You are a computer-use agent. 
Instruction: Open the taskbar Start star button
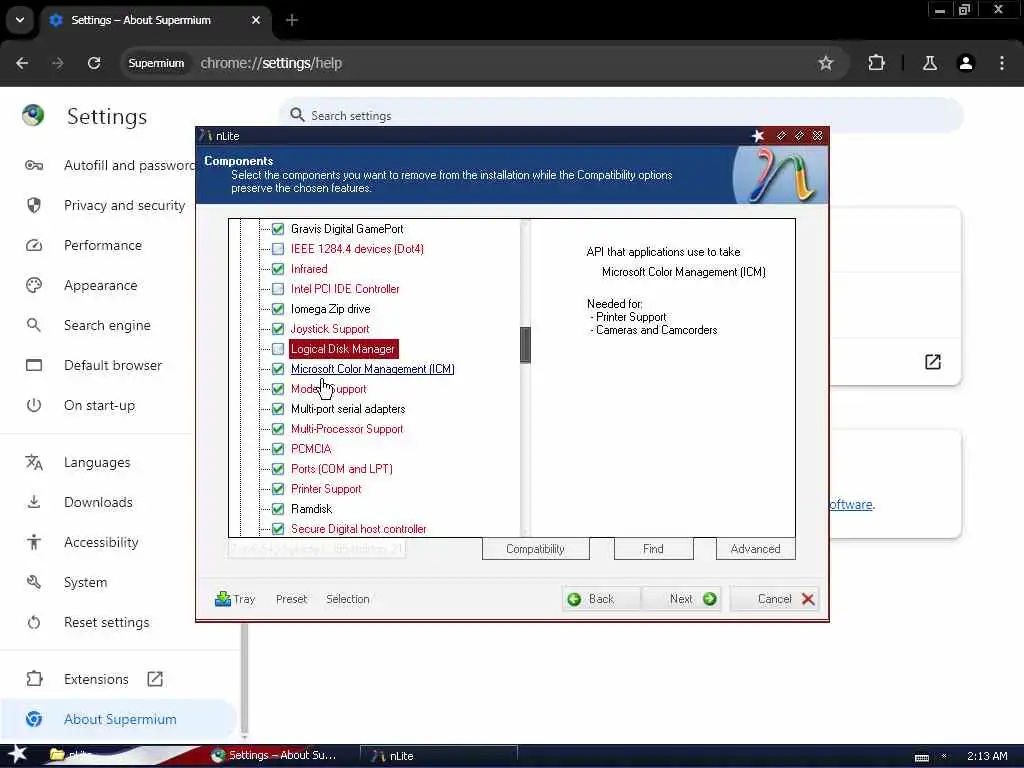[x=17, y=754]
